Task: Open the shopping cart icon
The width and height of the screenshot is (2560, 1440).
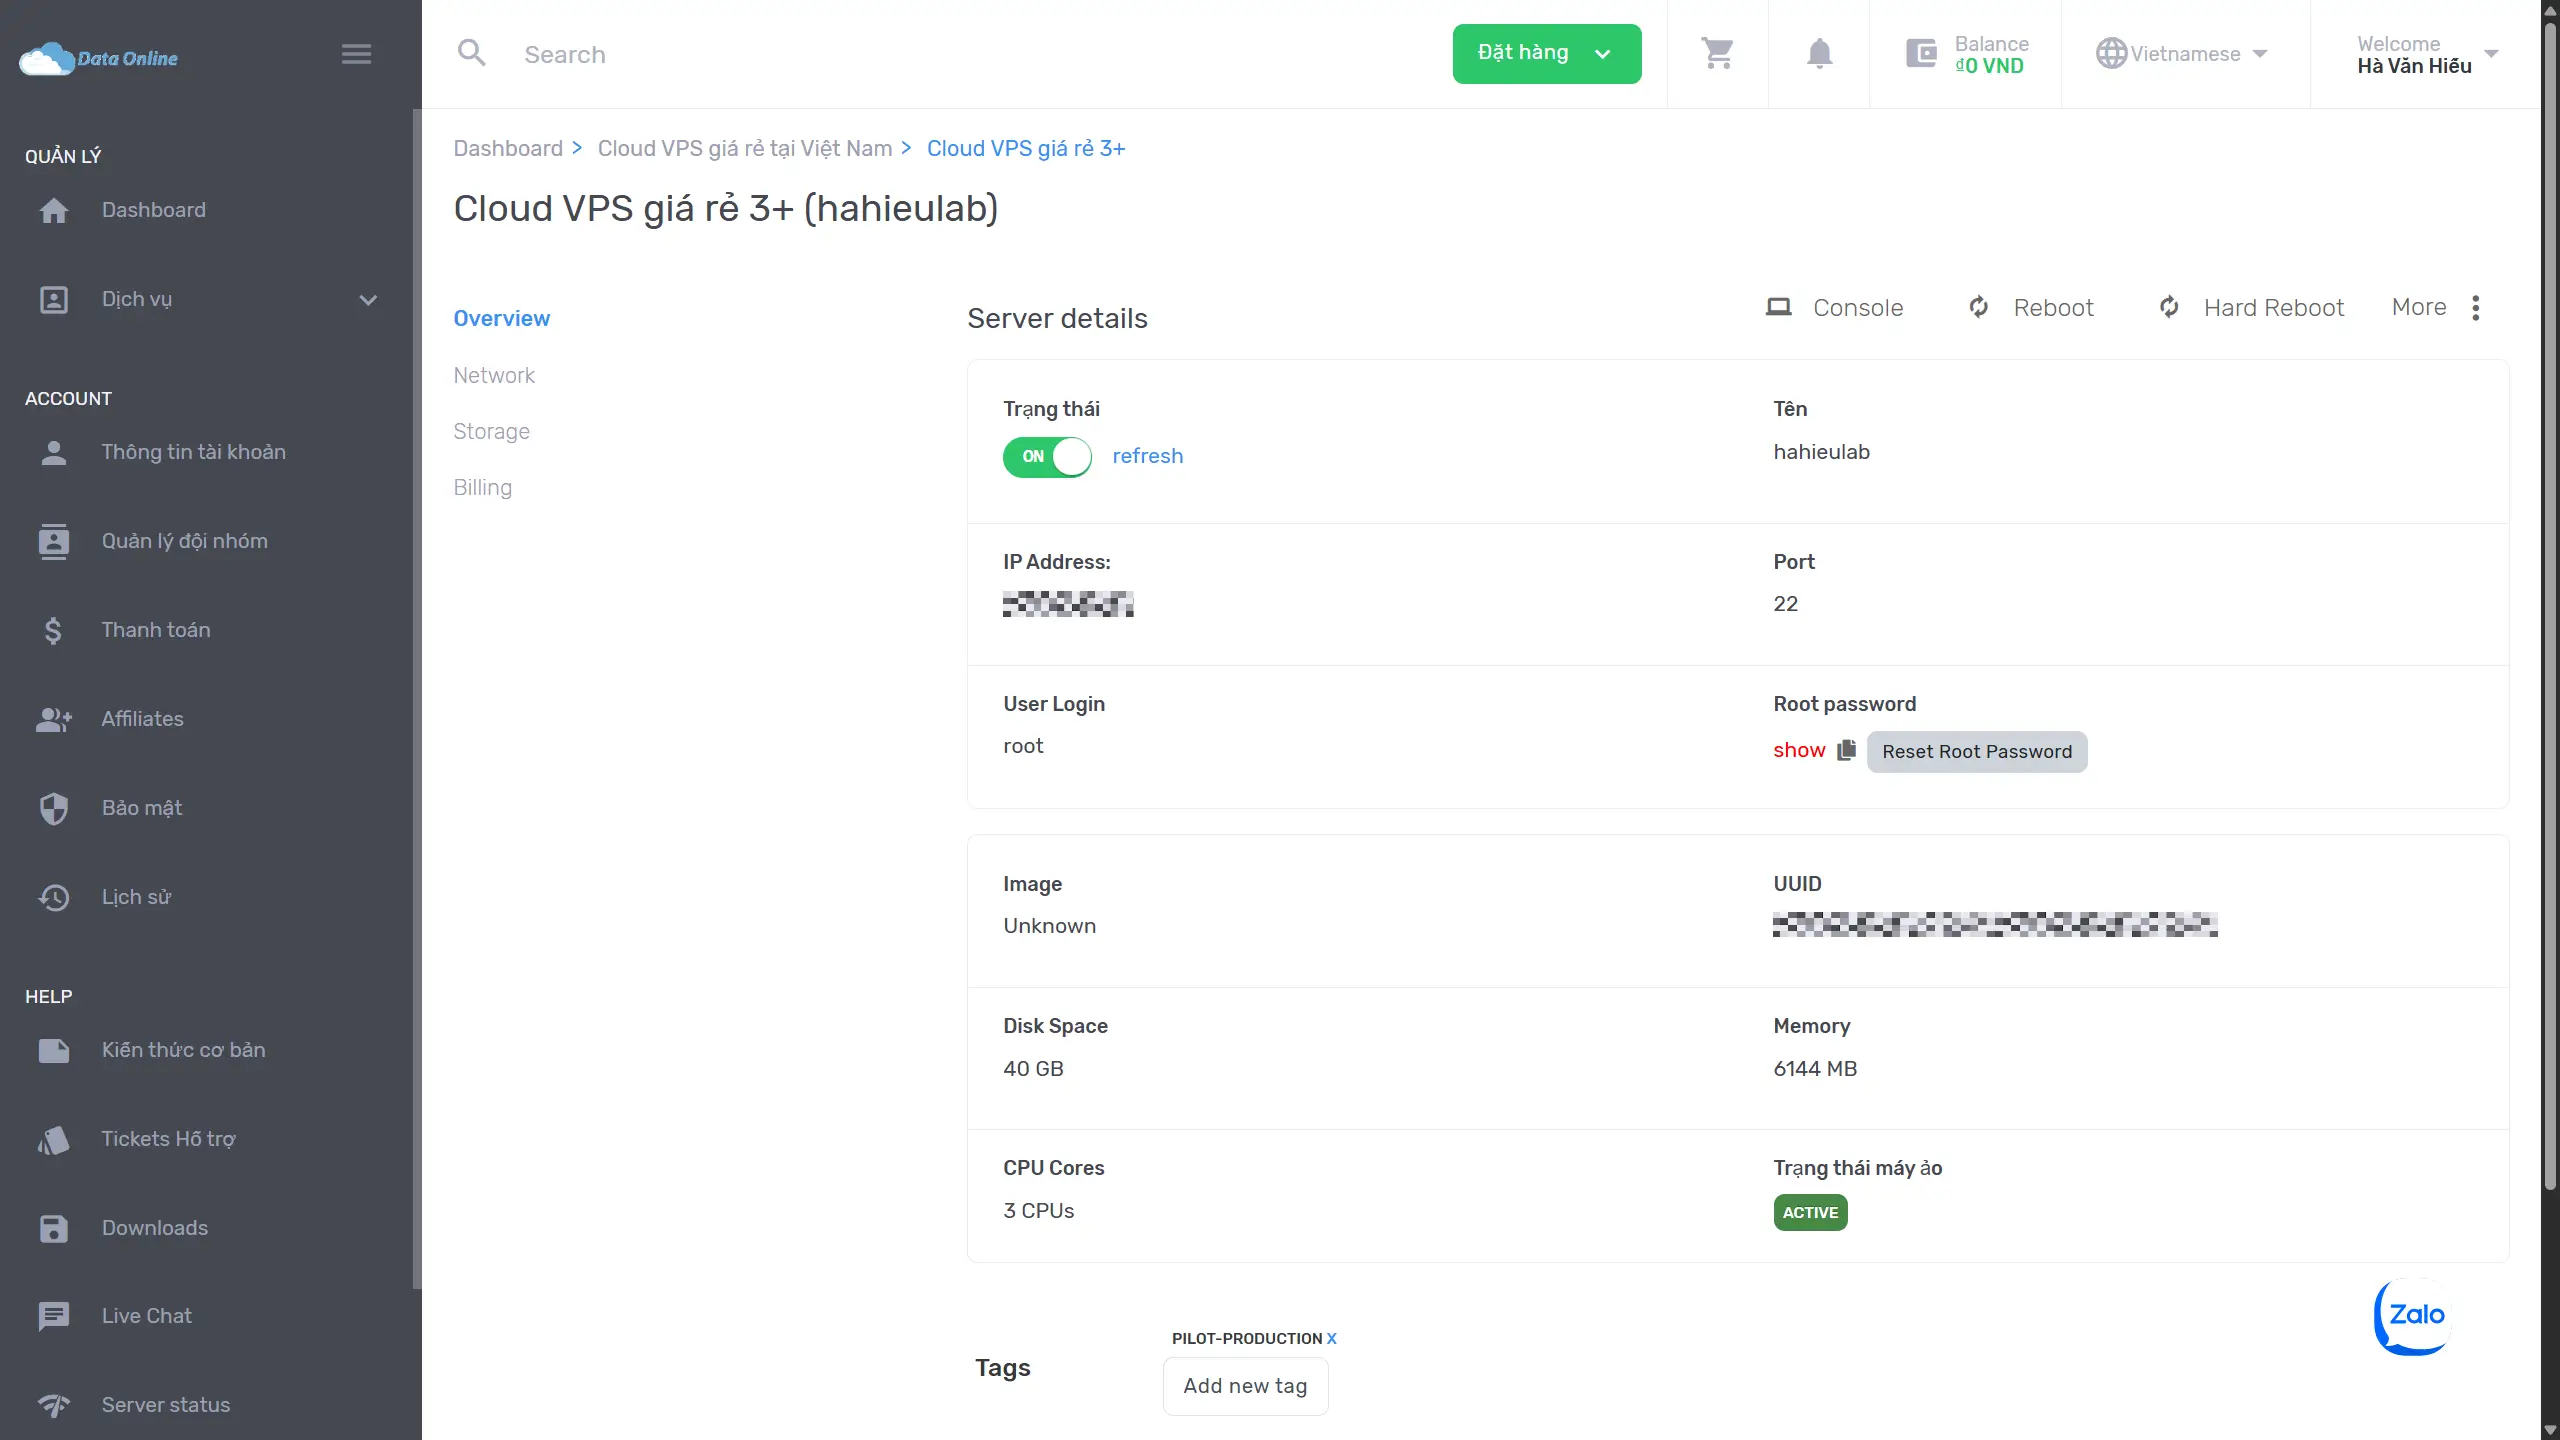Action: tap(1717, 53)
